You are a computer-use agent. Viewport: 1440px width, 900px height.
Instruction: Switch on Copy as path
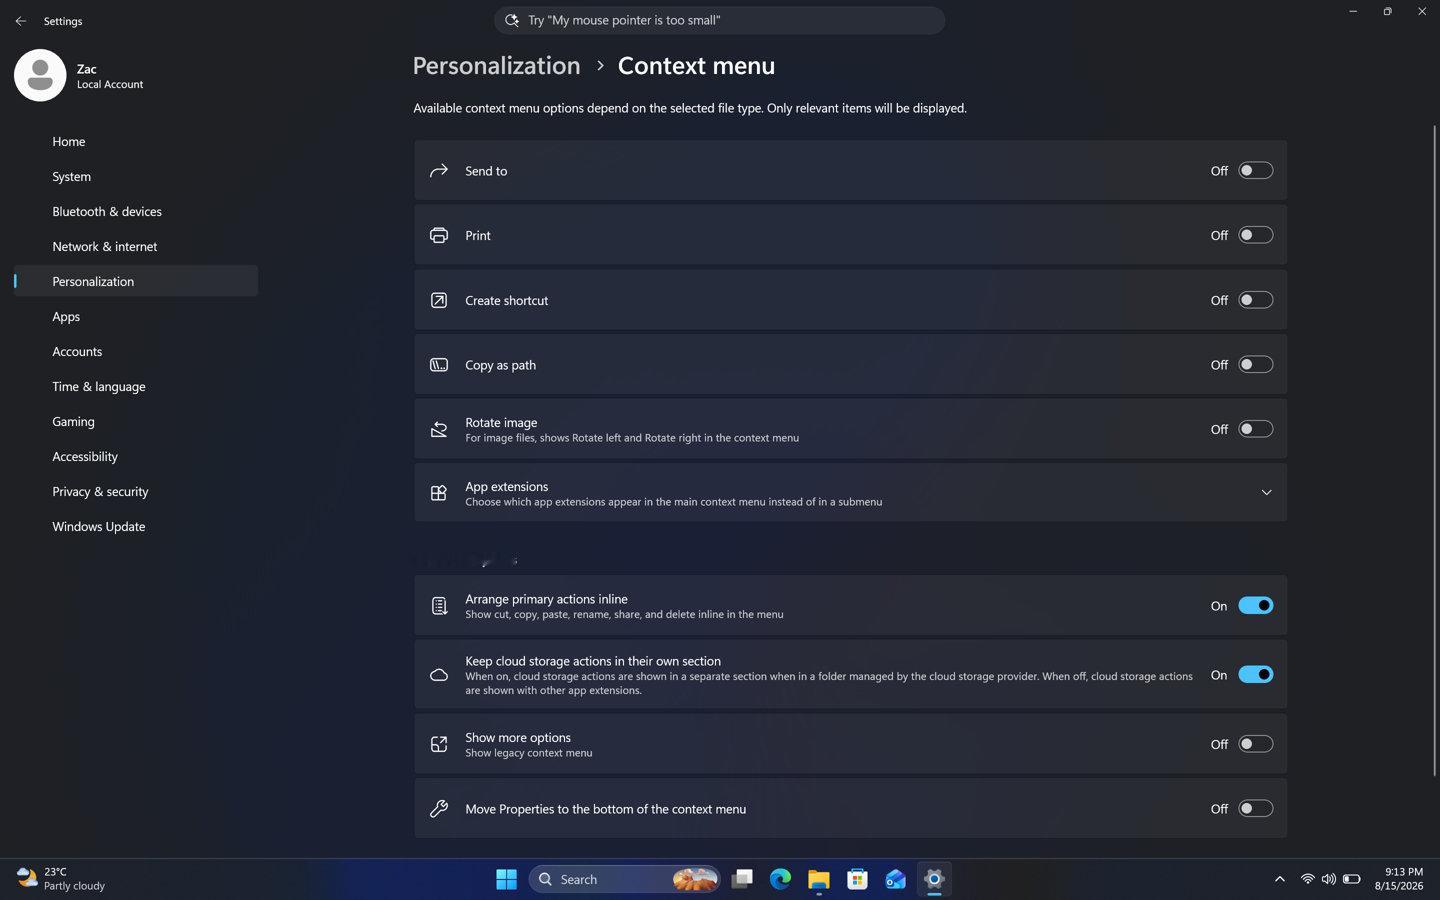tap(1255, 365)
